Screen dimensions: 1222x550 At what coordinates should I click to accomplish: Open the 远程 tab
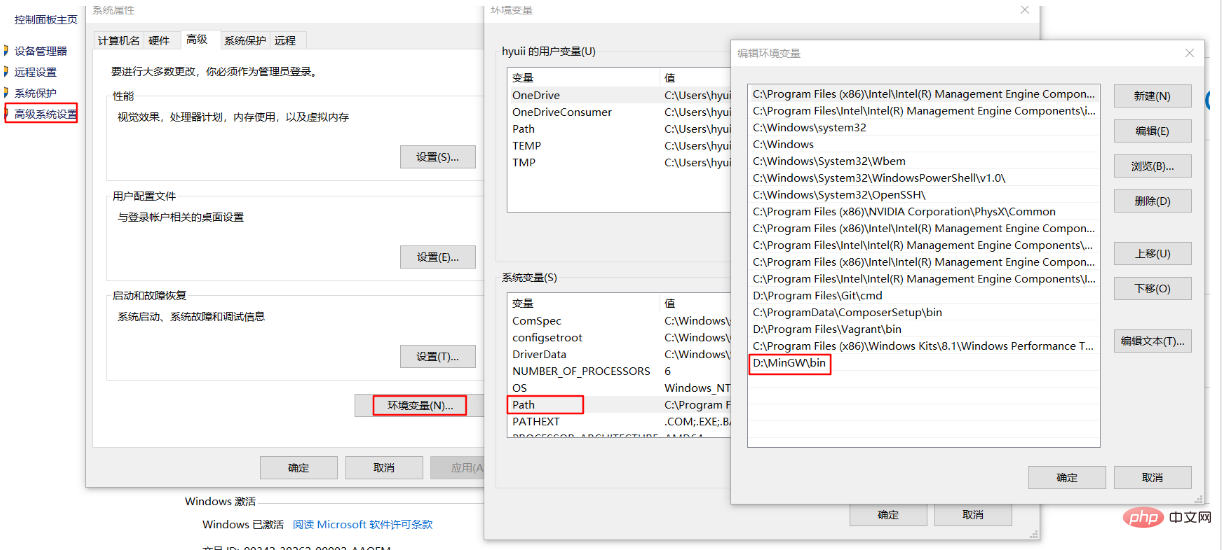coord(285,40)
